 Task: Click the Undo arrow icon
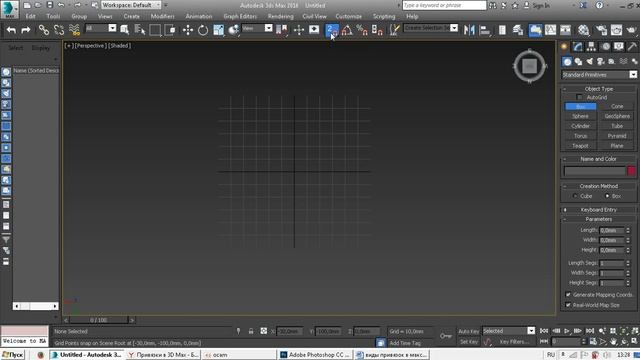[x=11, y=30]
